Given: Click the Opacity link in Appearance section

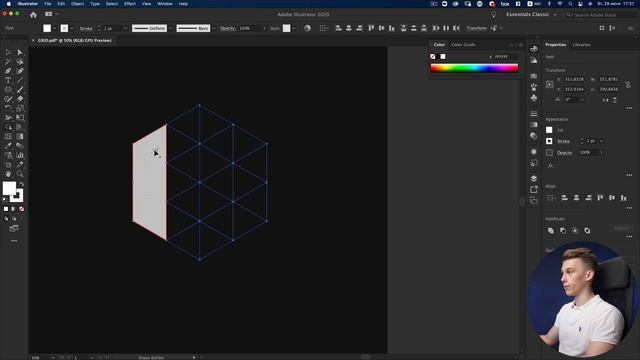Looking at the screenshot, I should pos(564,153).
